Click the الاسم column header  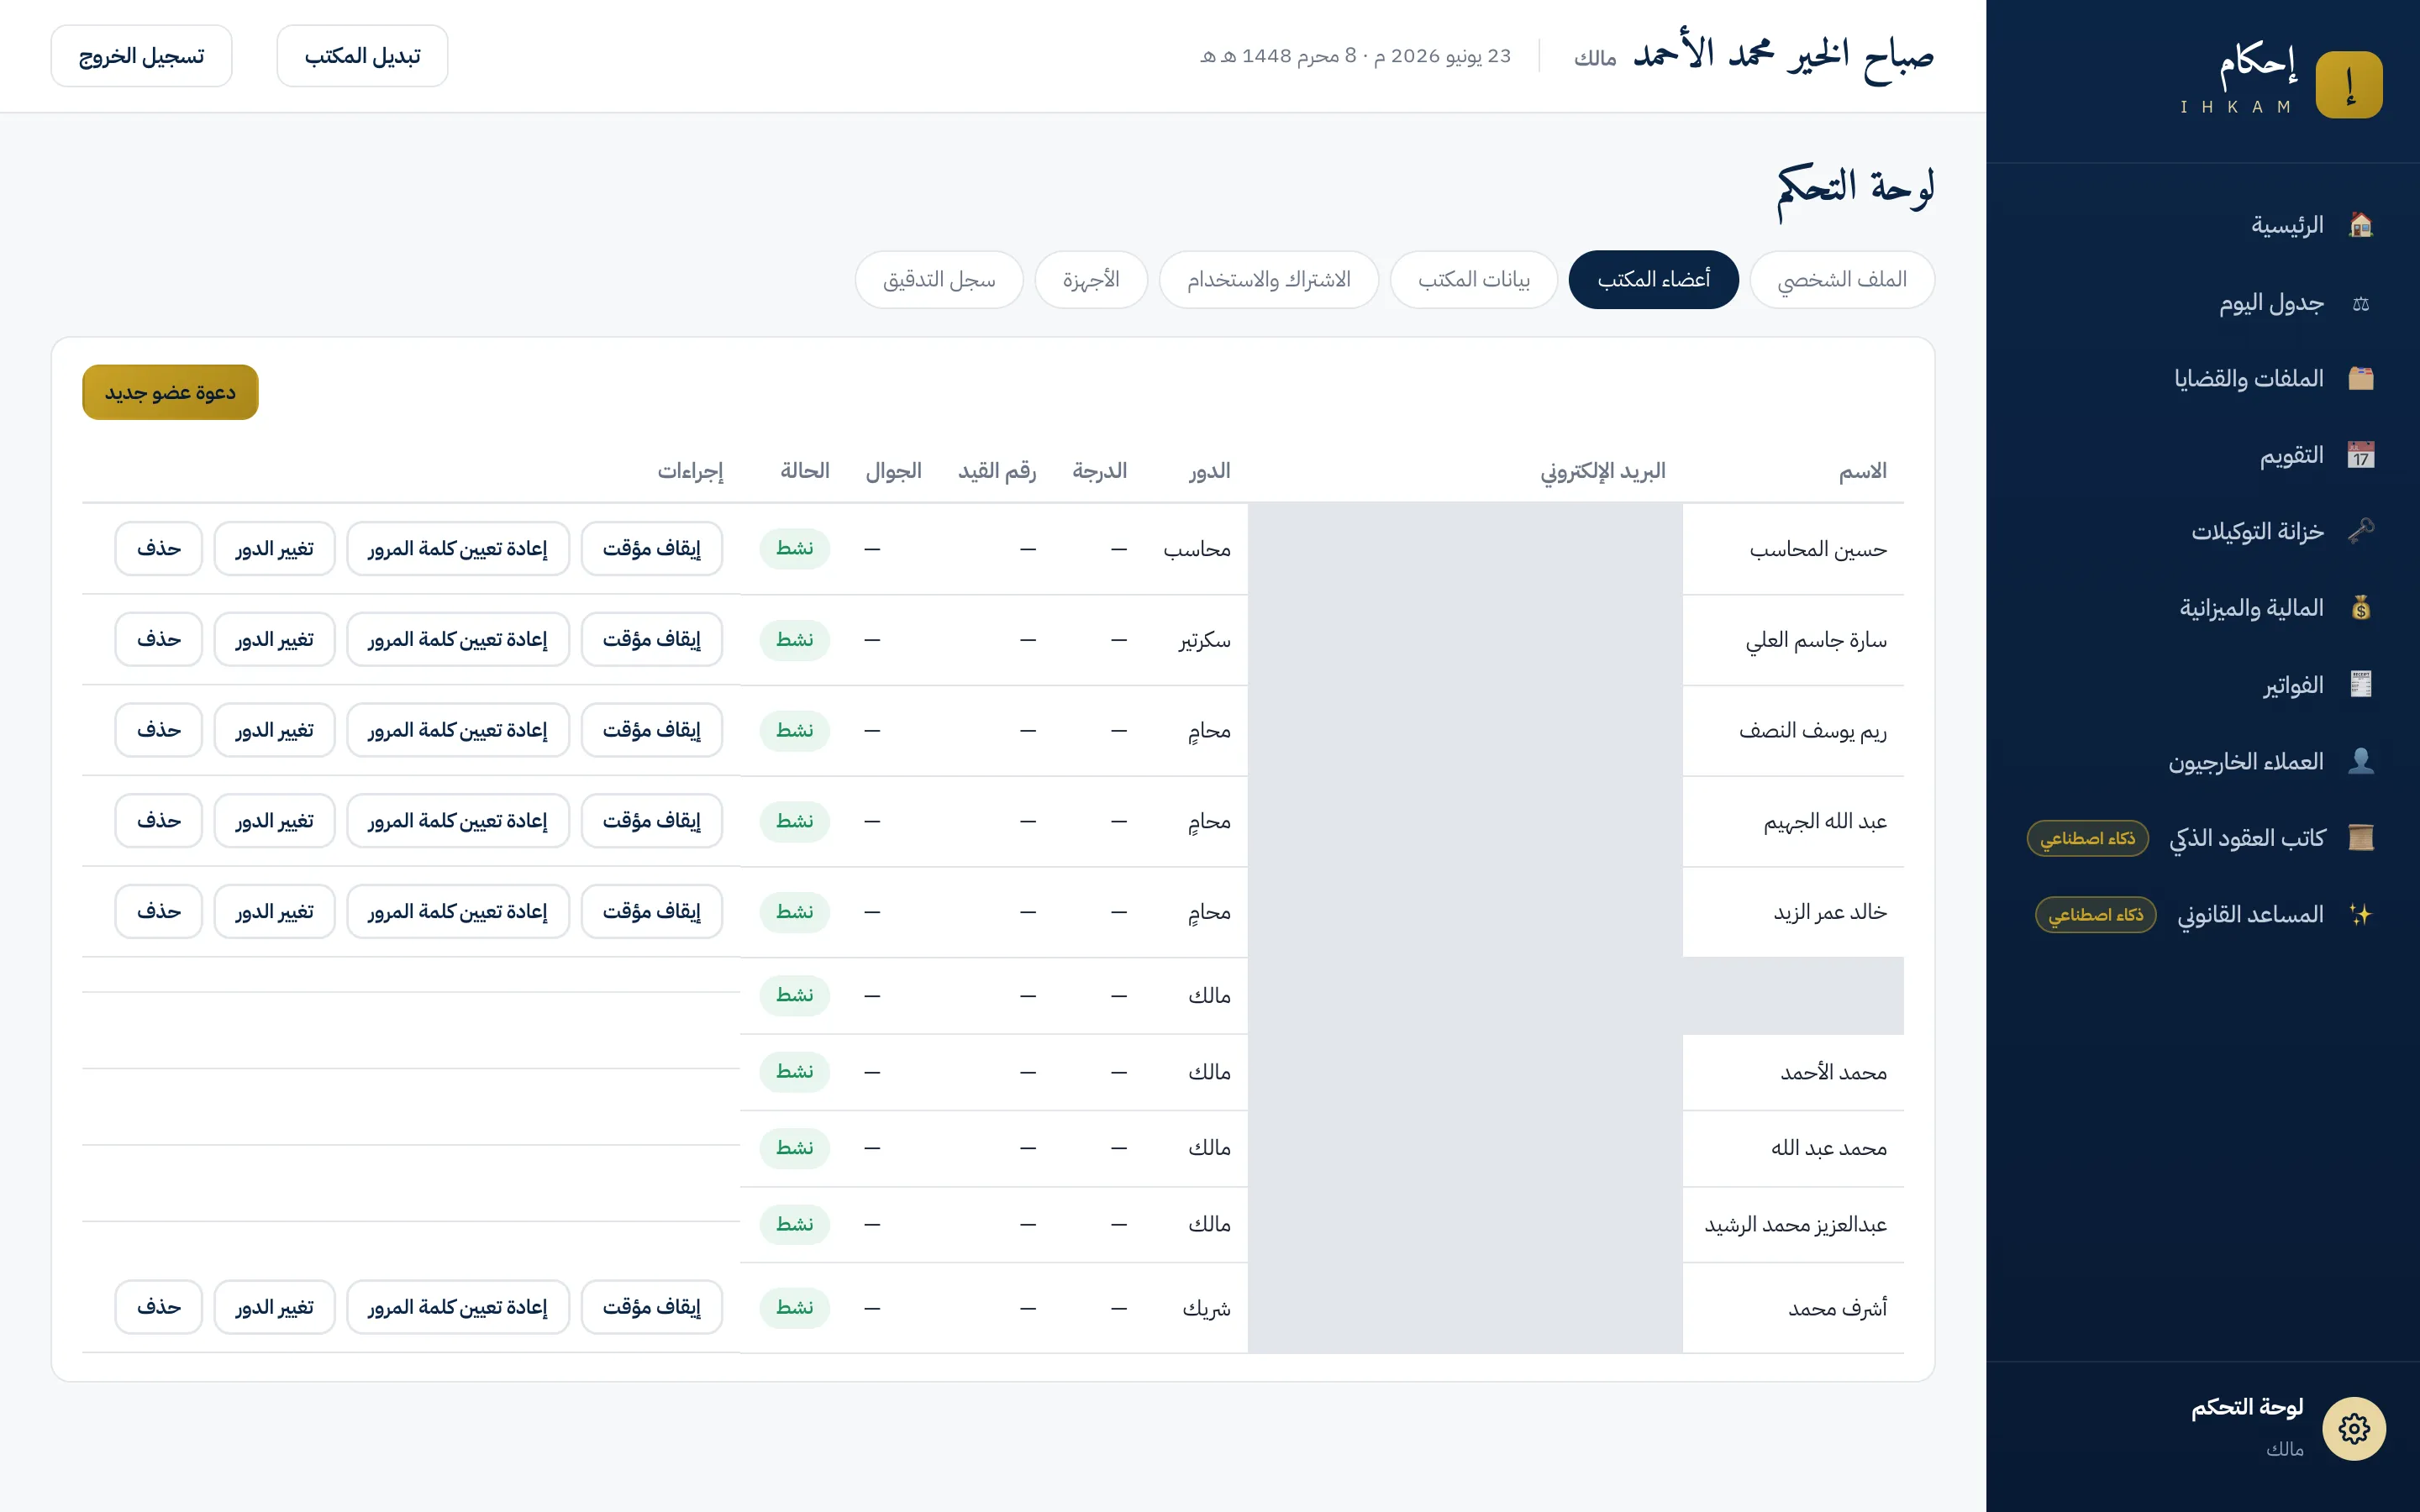coord(1862,471)
